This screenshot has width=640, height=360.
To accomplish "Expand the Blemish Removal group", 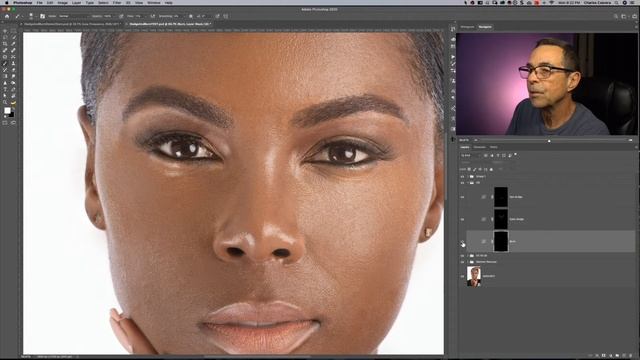I will coord(468,262).
